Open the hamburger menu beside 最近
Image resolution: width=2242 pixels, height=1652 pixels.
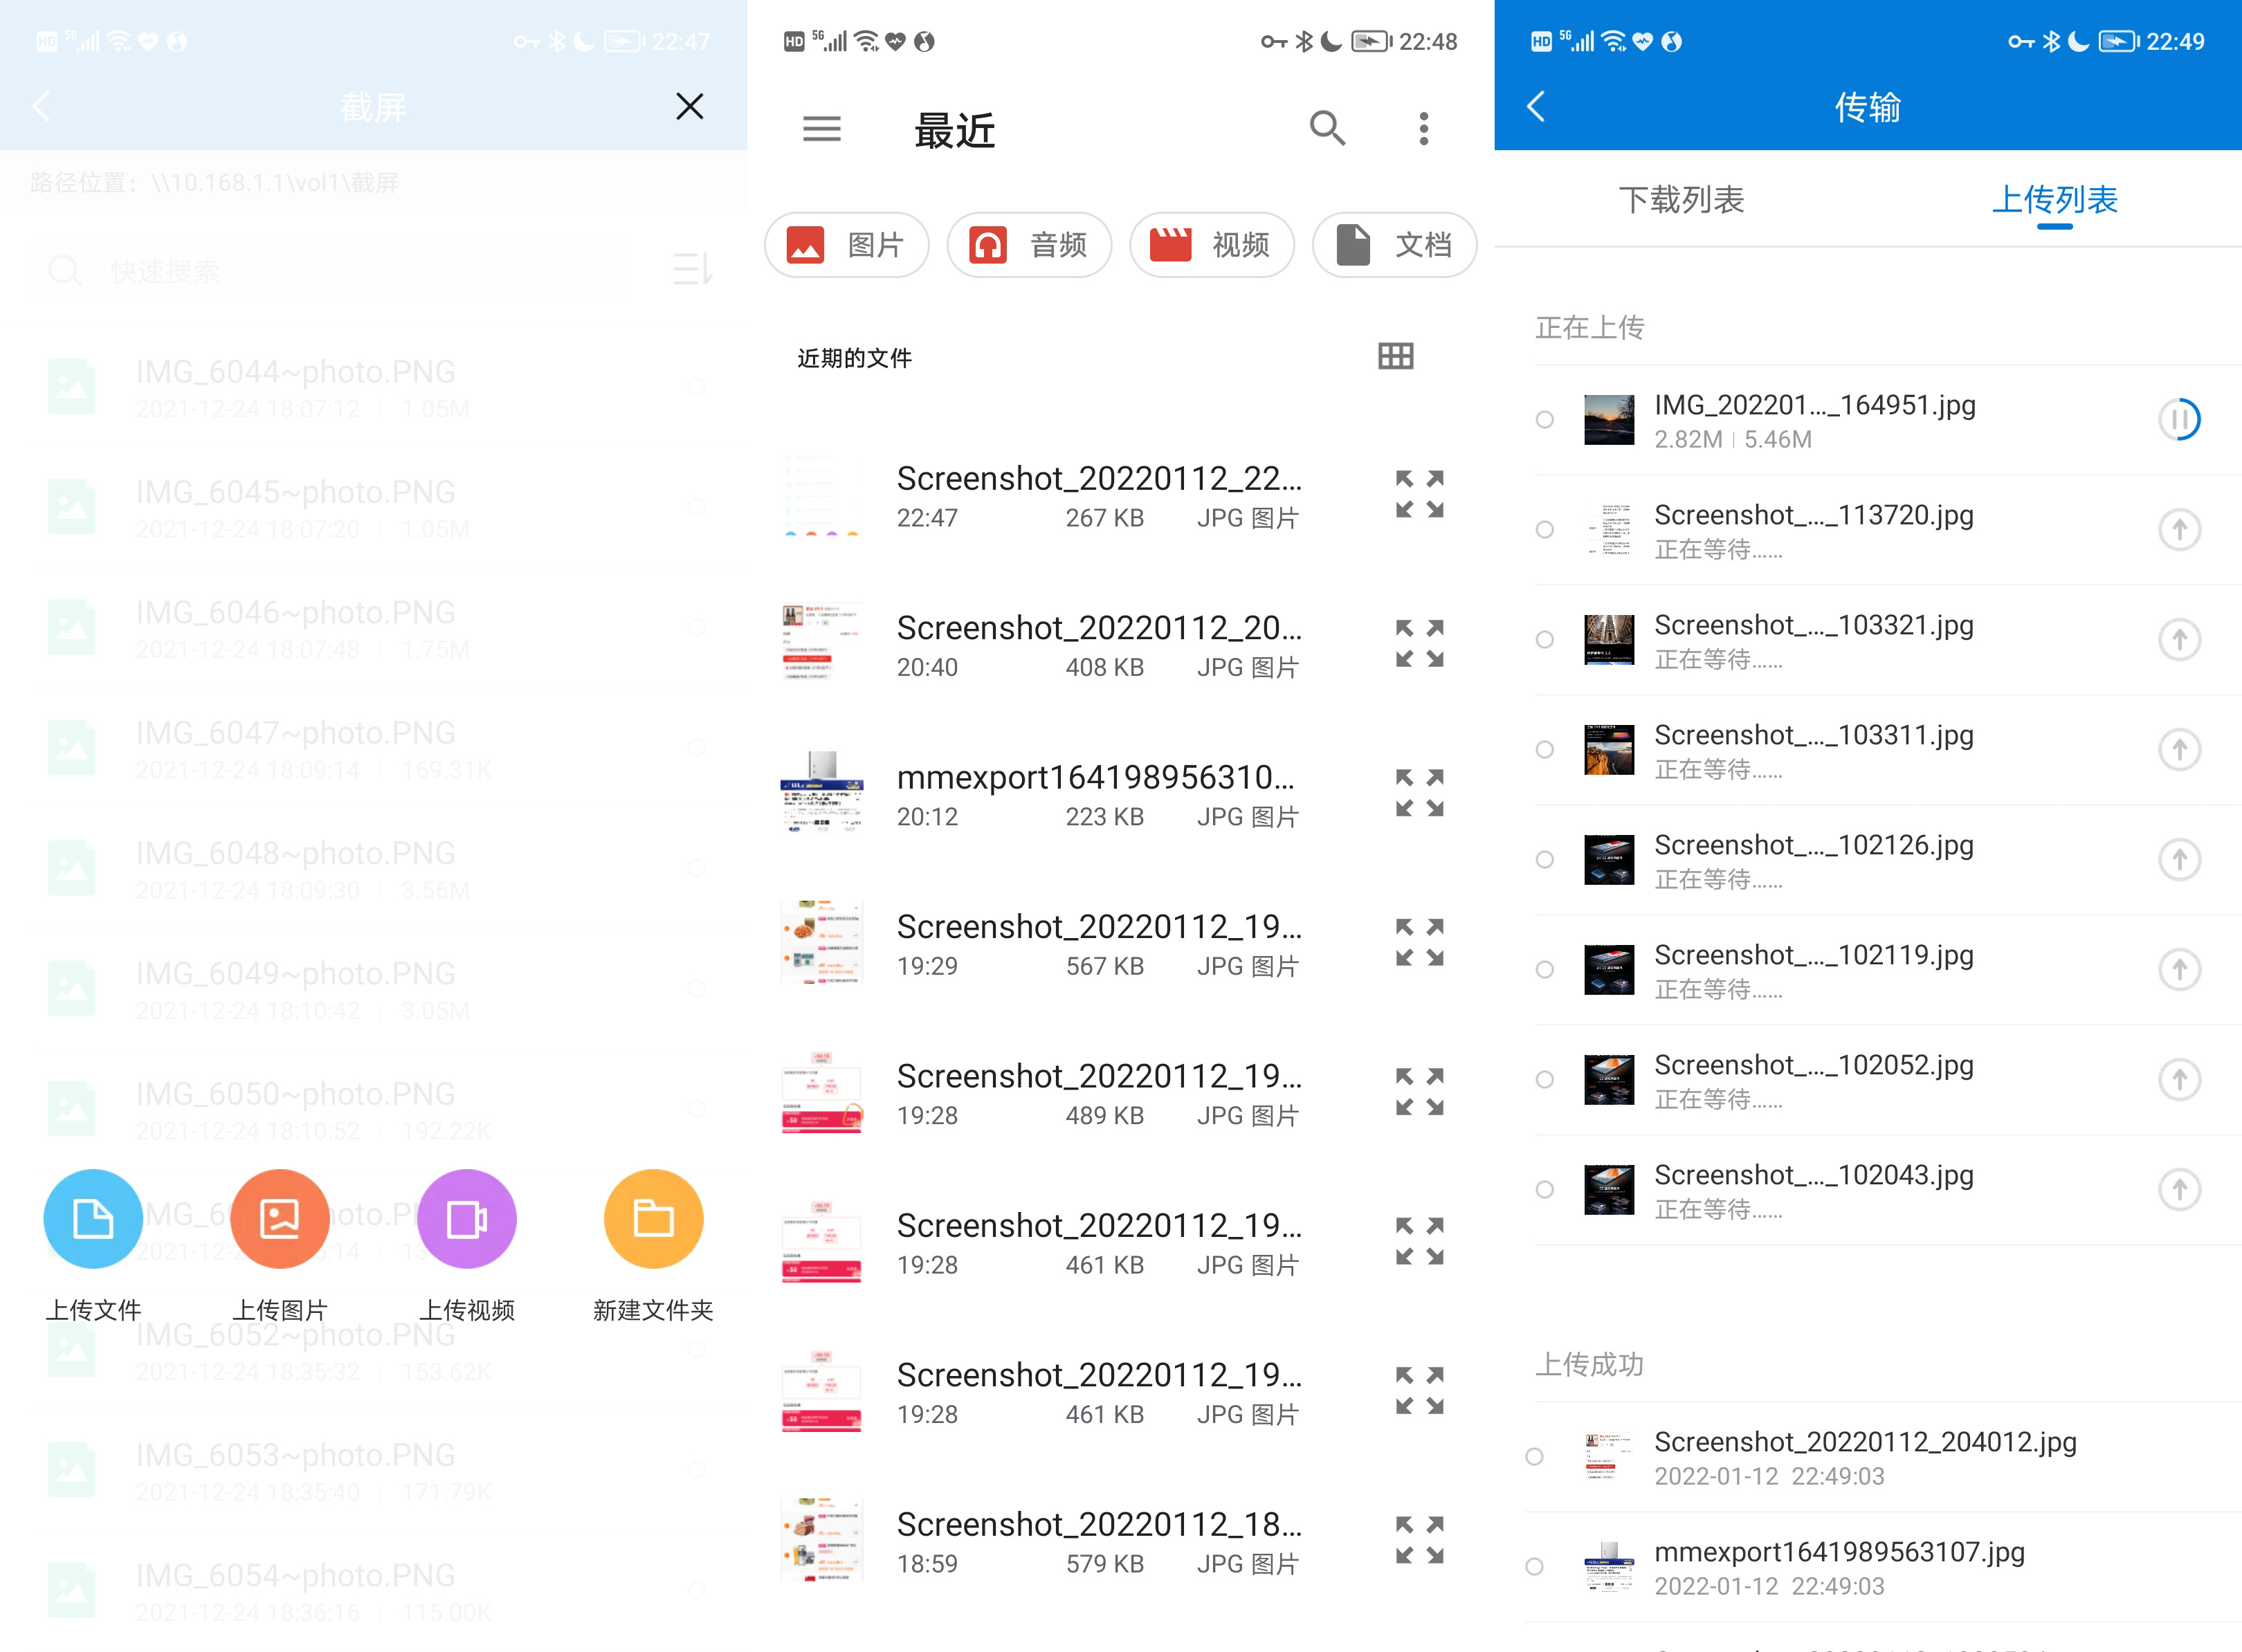[821, 129]
